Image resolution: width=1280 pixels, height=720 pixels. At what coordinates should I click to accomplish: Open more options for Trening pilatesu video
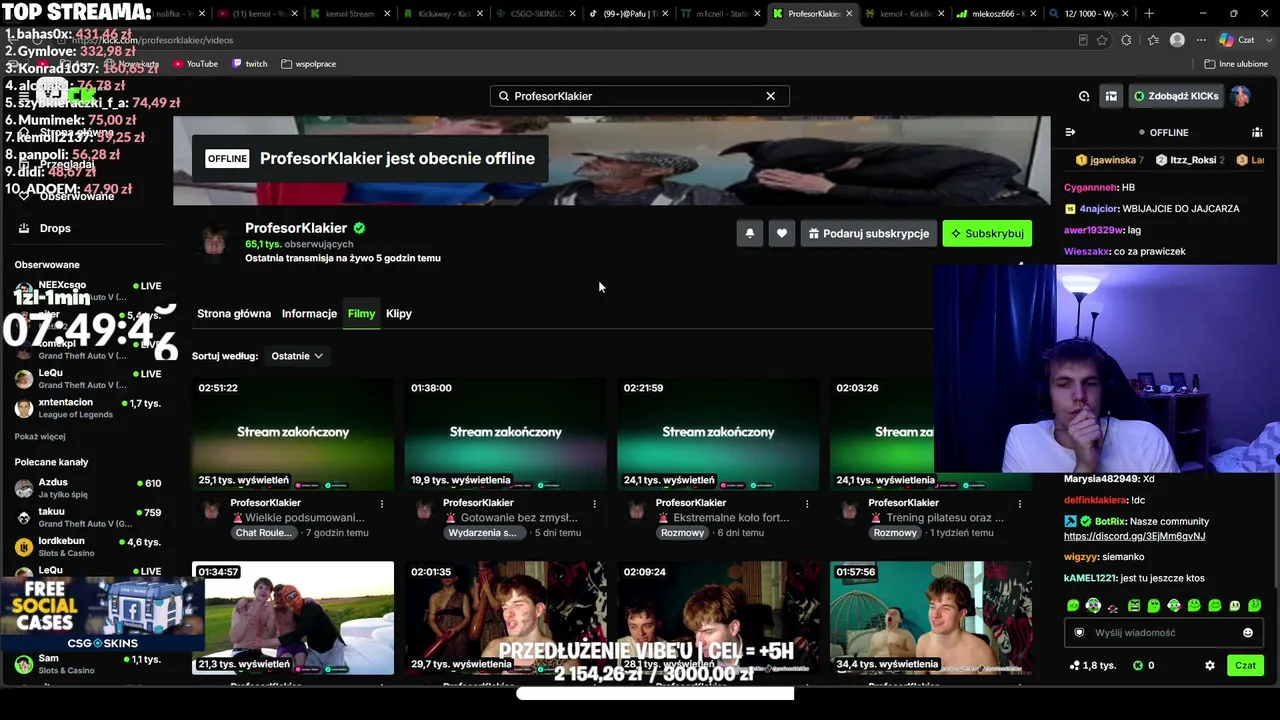pos(1019,504)
